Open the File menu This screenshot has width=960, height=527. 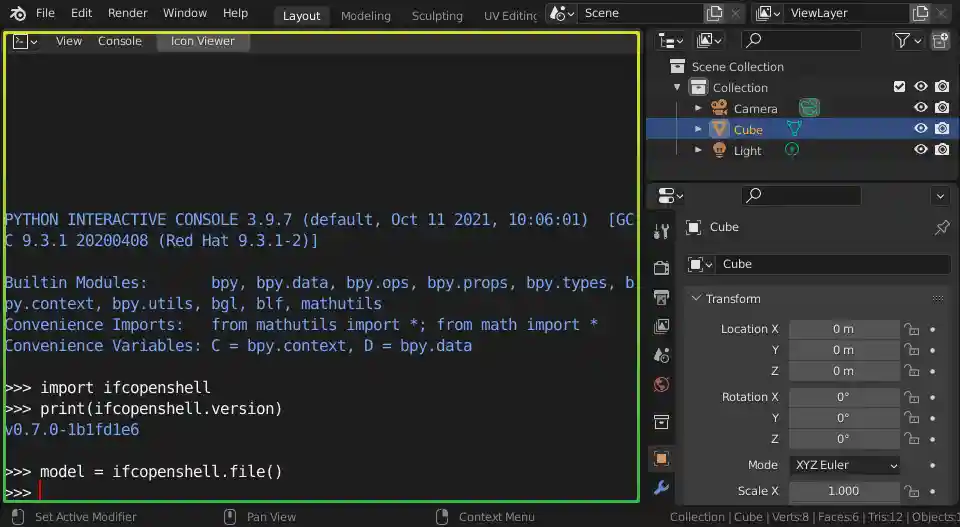[x=45, y=13]
